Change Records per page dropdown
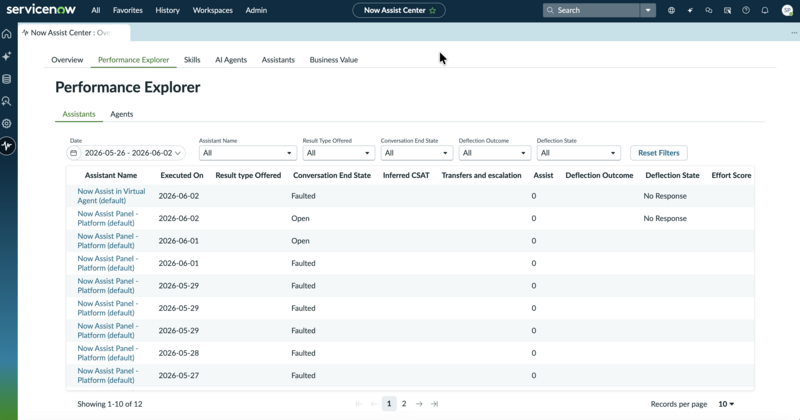Image resolution: width=800 pixels, height=420 pixels. click(726, 404)
